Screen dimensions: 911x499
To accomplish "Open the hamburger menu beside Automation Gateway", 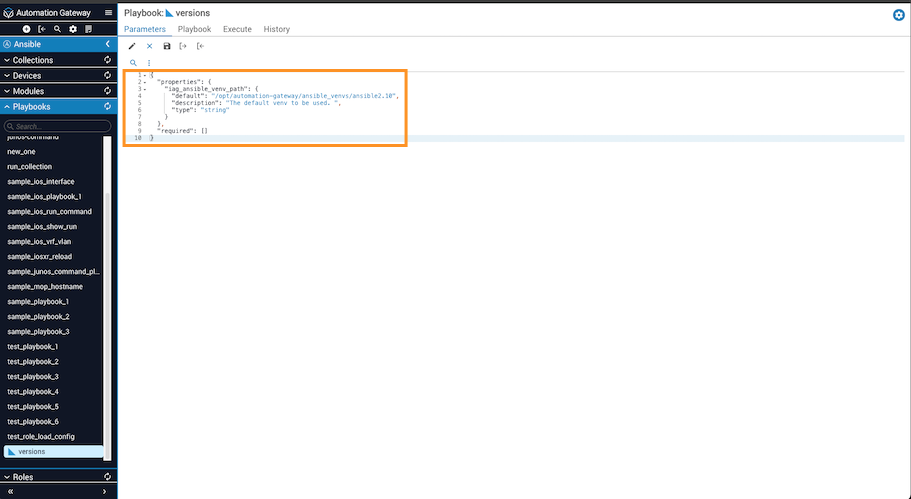I will coord(108,13).
